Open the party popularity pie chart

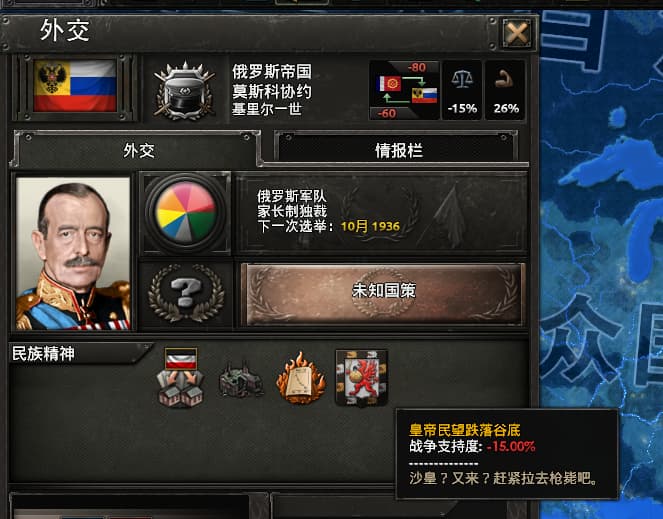click(186, 213)
